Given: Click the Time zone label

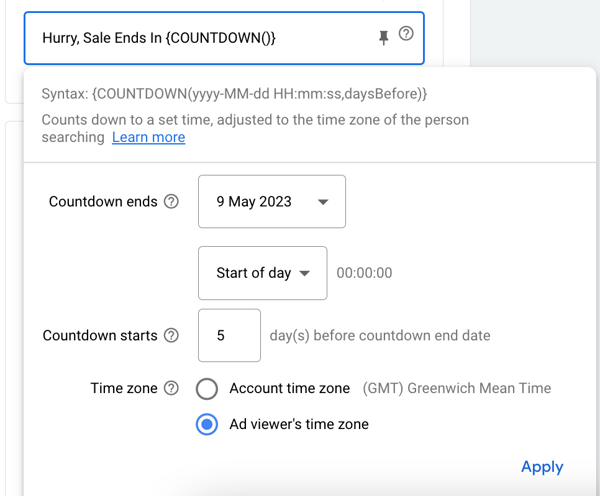Looking at the screenshot, I should click(x=124, y=388).
